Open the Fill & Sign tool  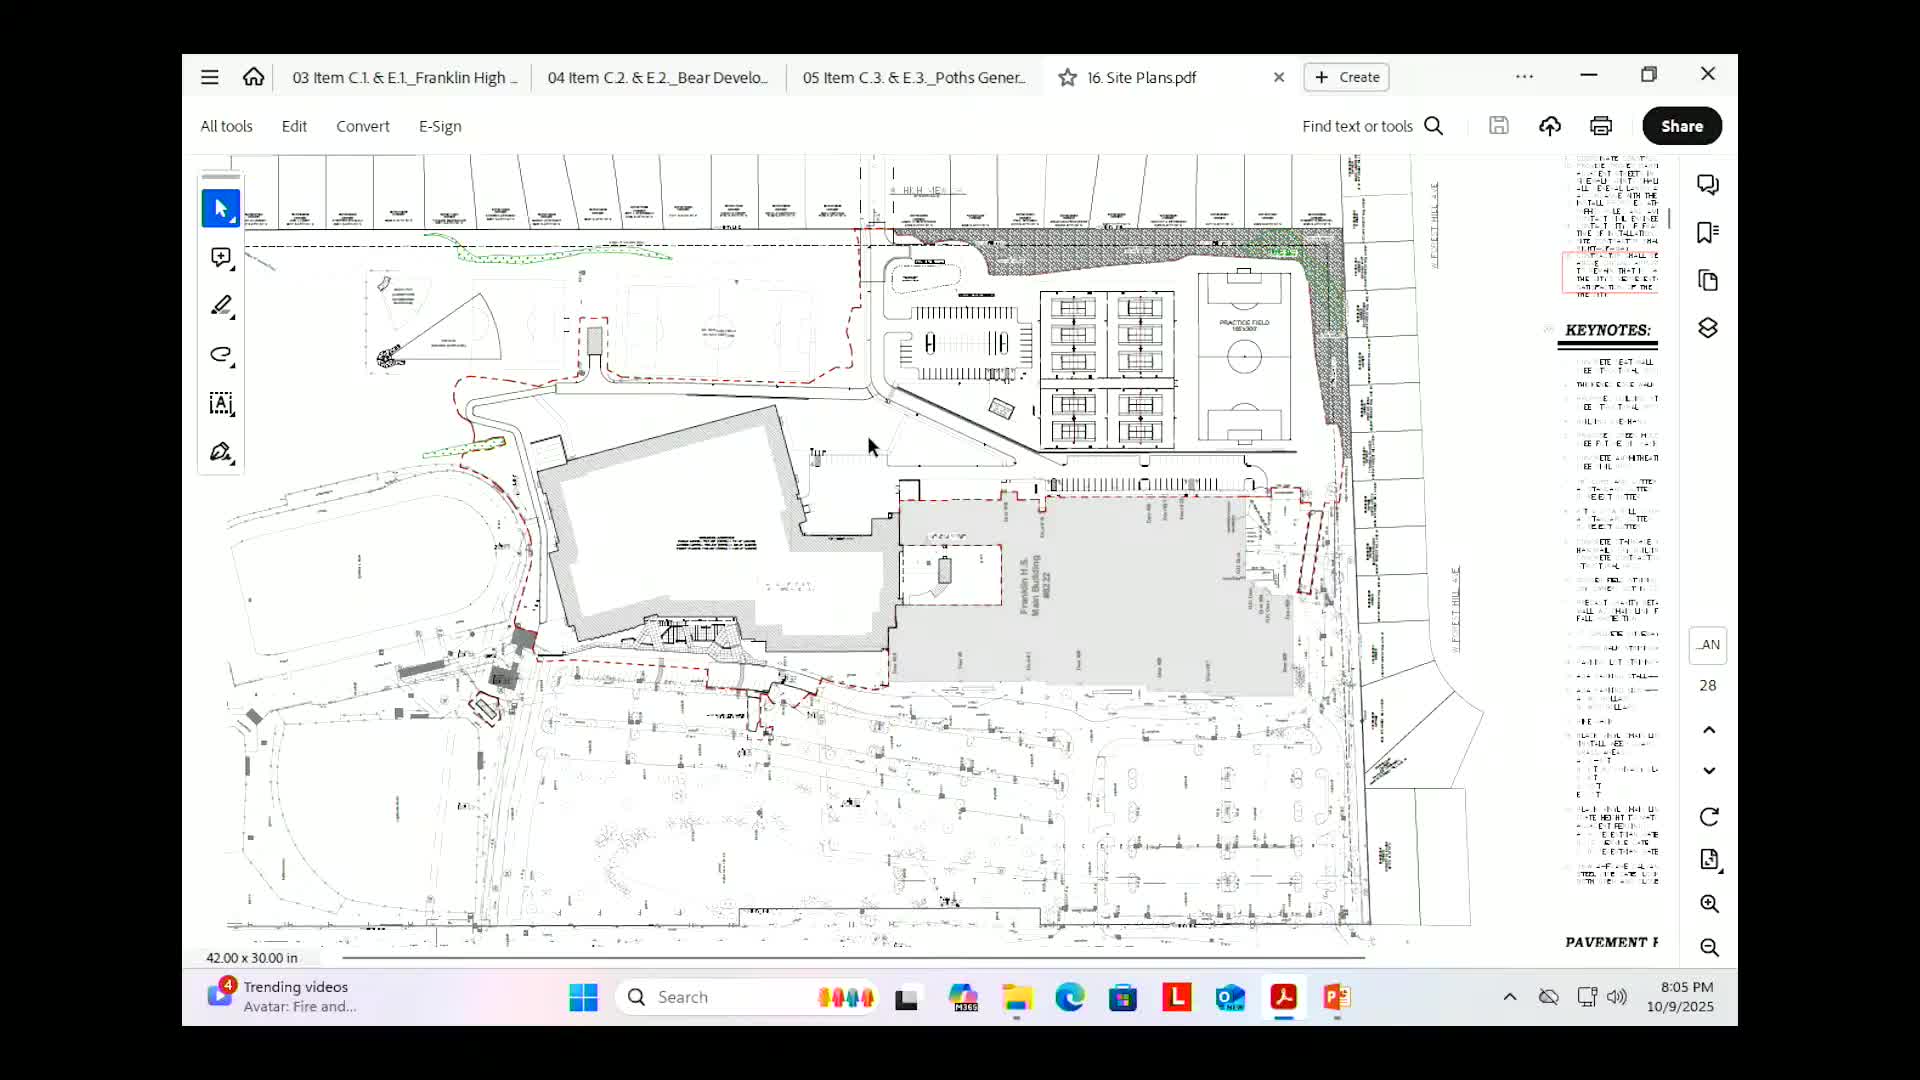click(x=220, y=451)
